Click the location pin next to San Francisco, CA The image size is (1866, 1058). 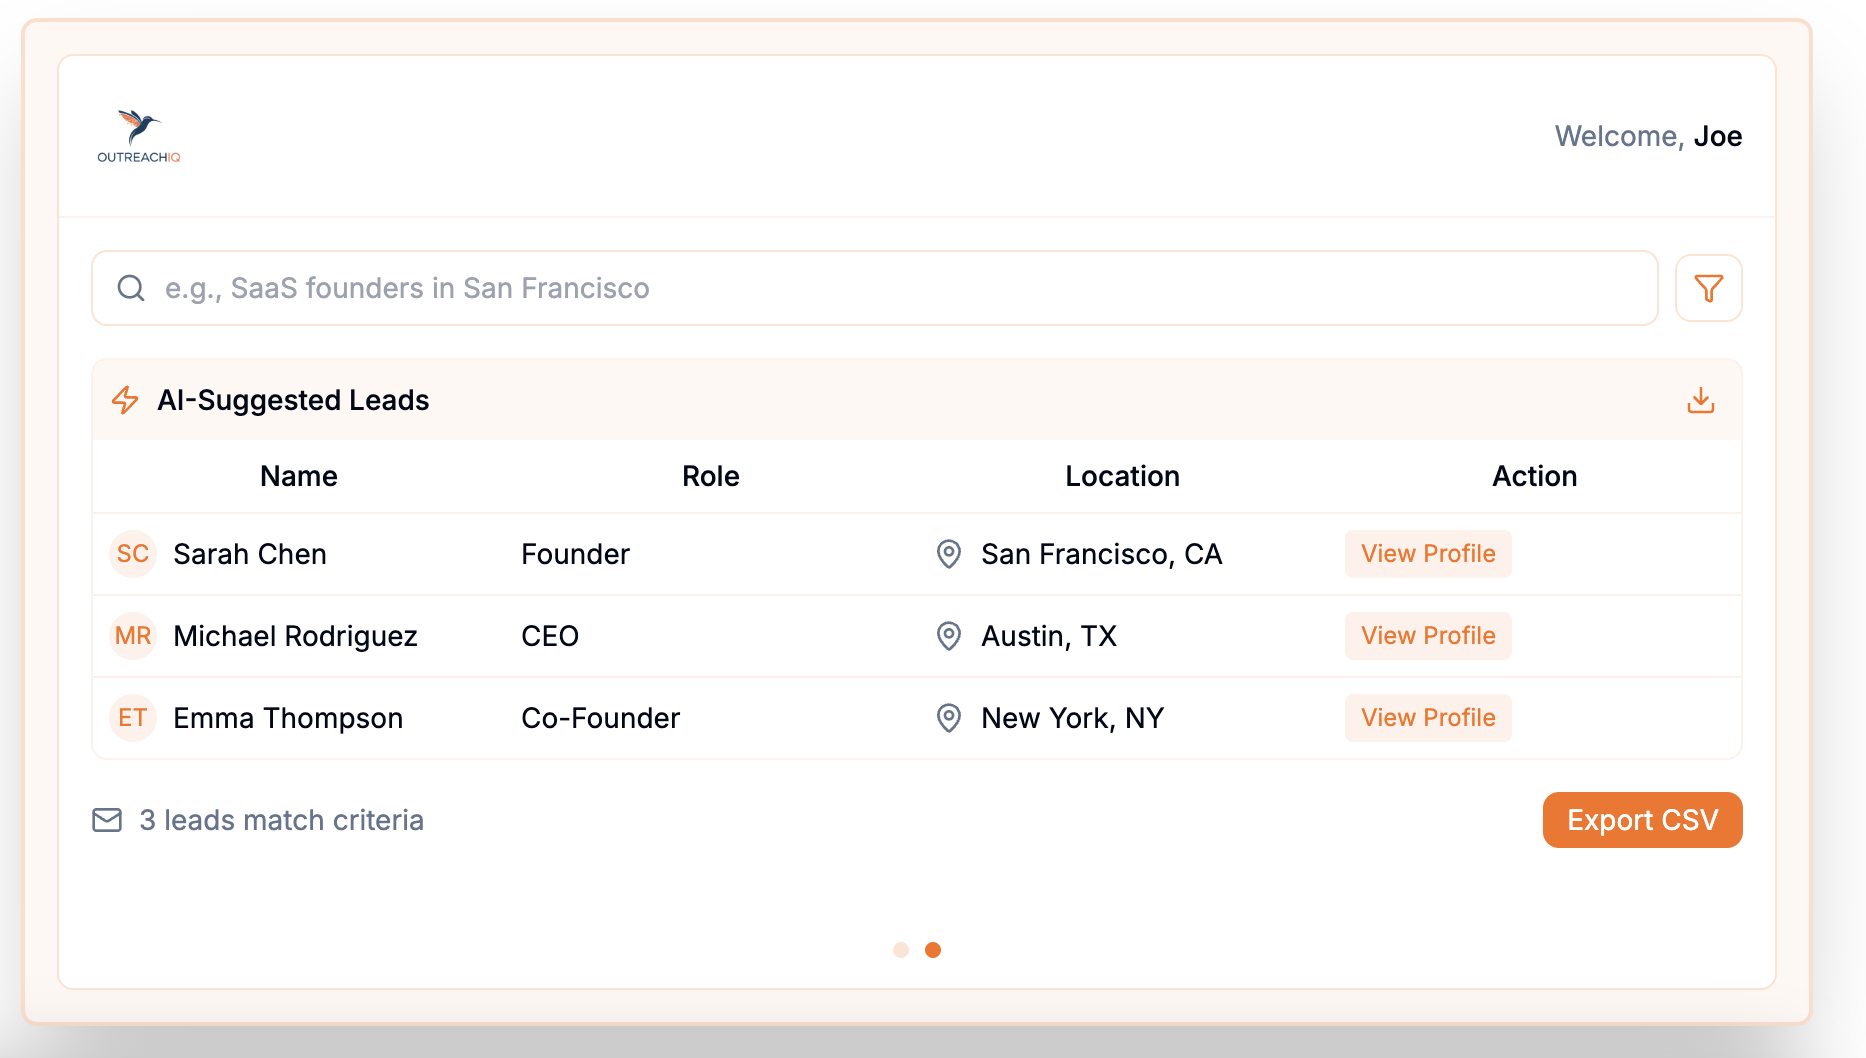[x=948, y=555]
